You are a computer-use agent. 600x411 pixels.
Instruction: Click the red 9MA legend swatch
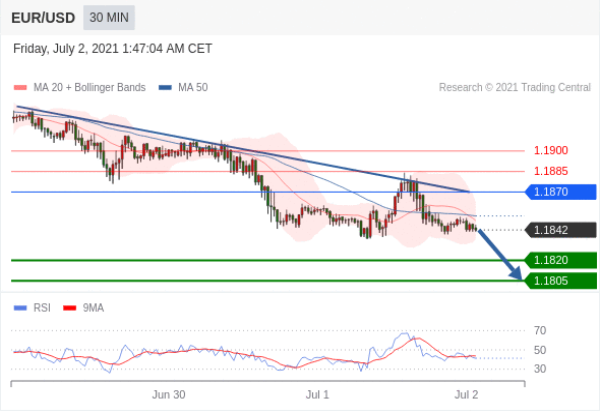[x=70, y=308]
